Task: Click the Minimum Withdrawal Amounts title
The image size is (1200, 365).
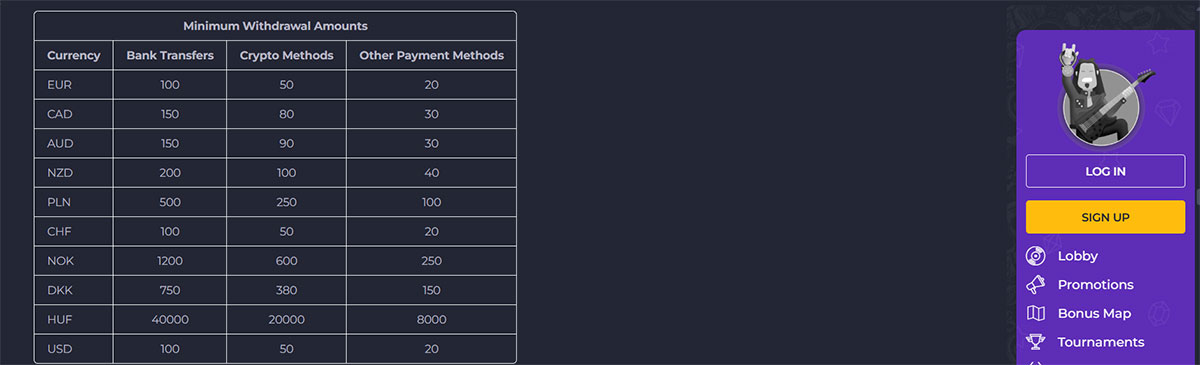Action: tap(275, 26)
